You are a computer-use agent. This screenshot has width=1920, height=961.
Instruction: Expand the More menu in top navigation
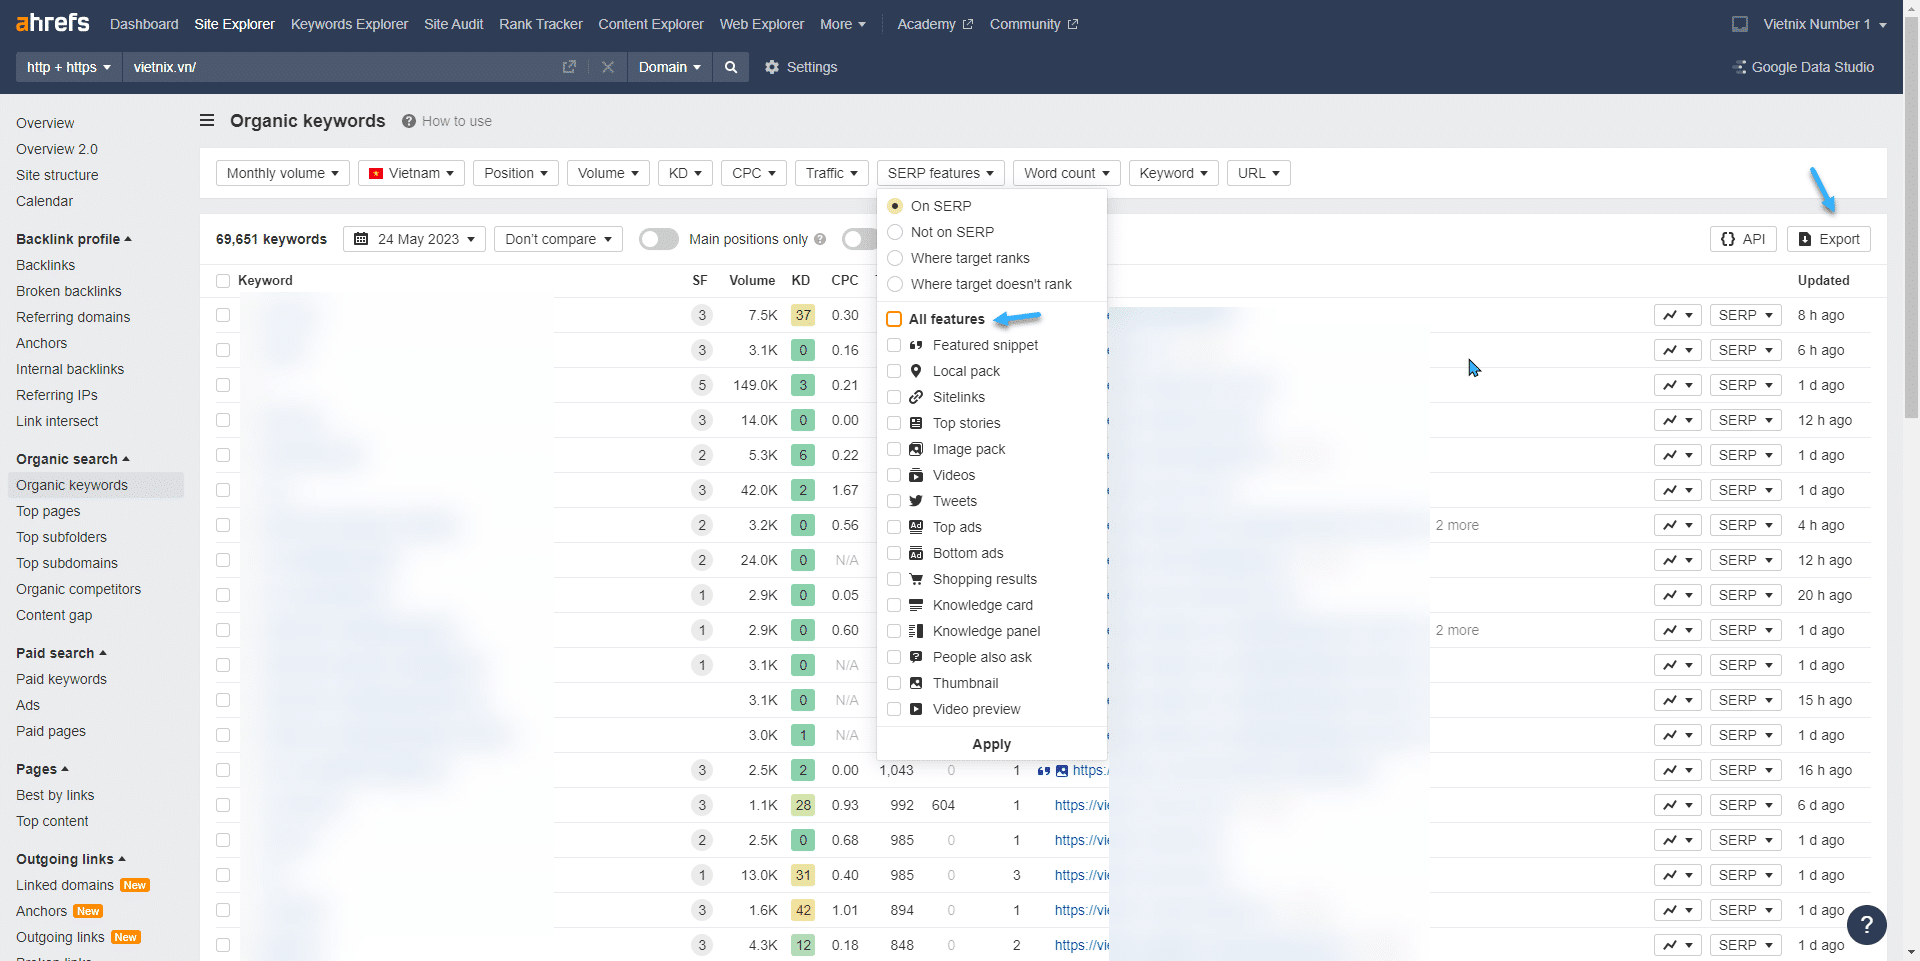843,24
